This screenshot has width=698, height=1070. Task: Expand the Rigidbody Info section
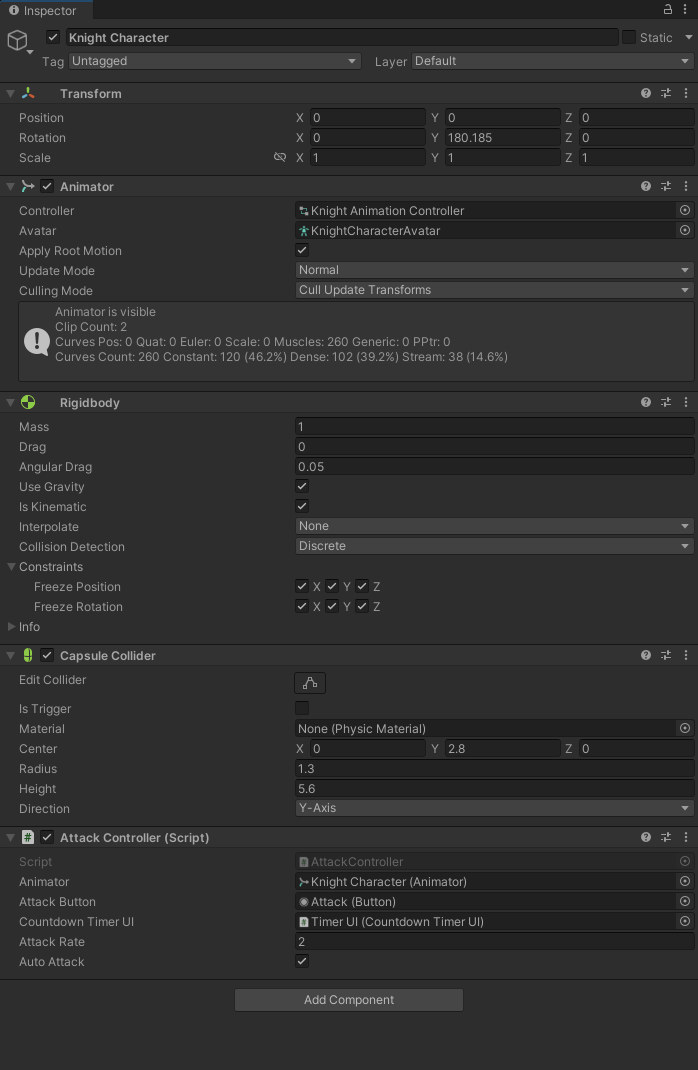pos(10,627)
